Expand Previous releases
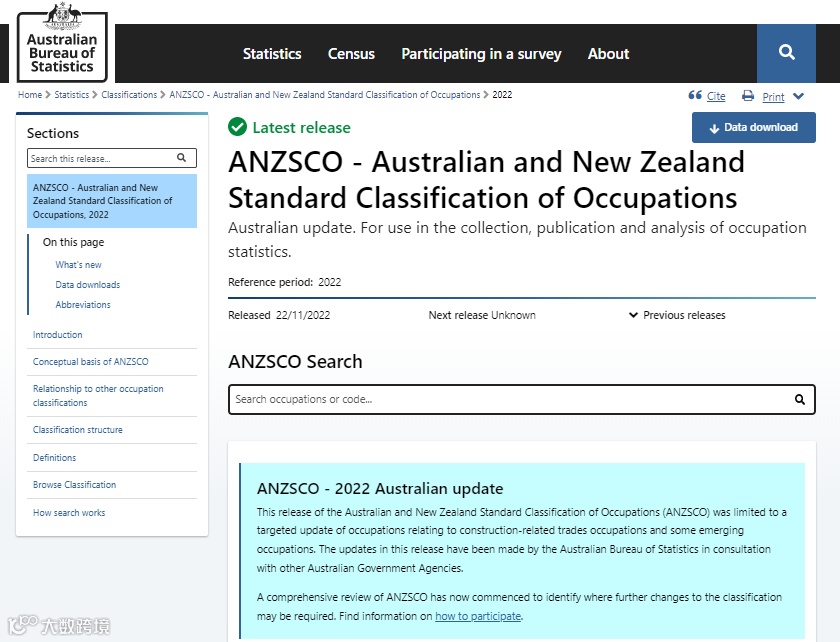This screenshot has height=642, width=840. coord(677,315)
